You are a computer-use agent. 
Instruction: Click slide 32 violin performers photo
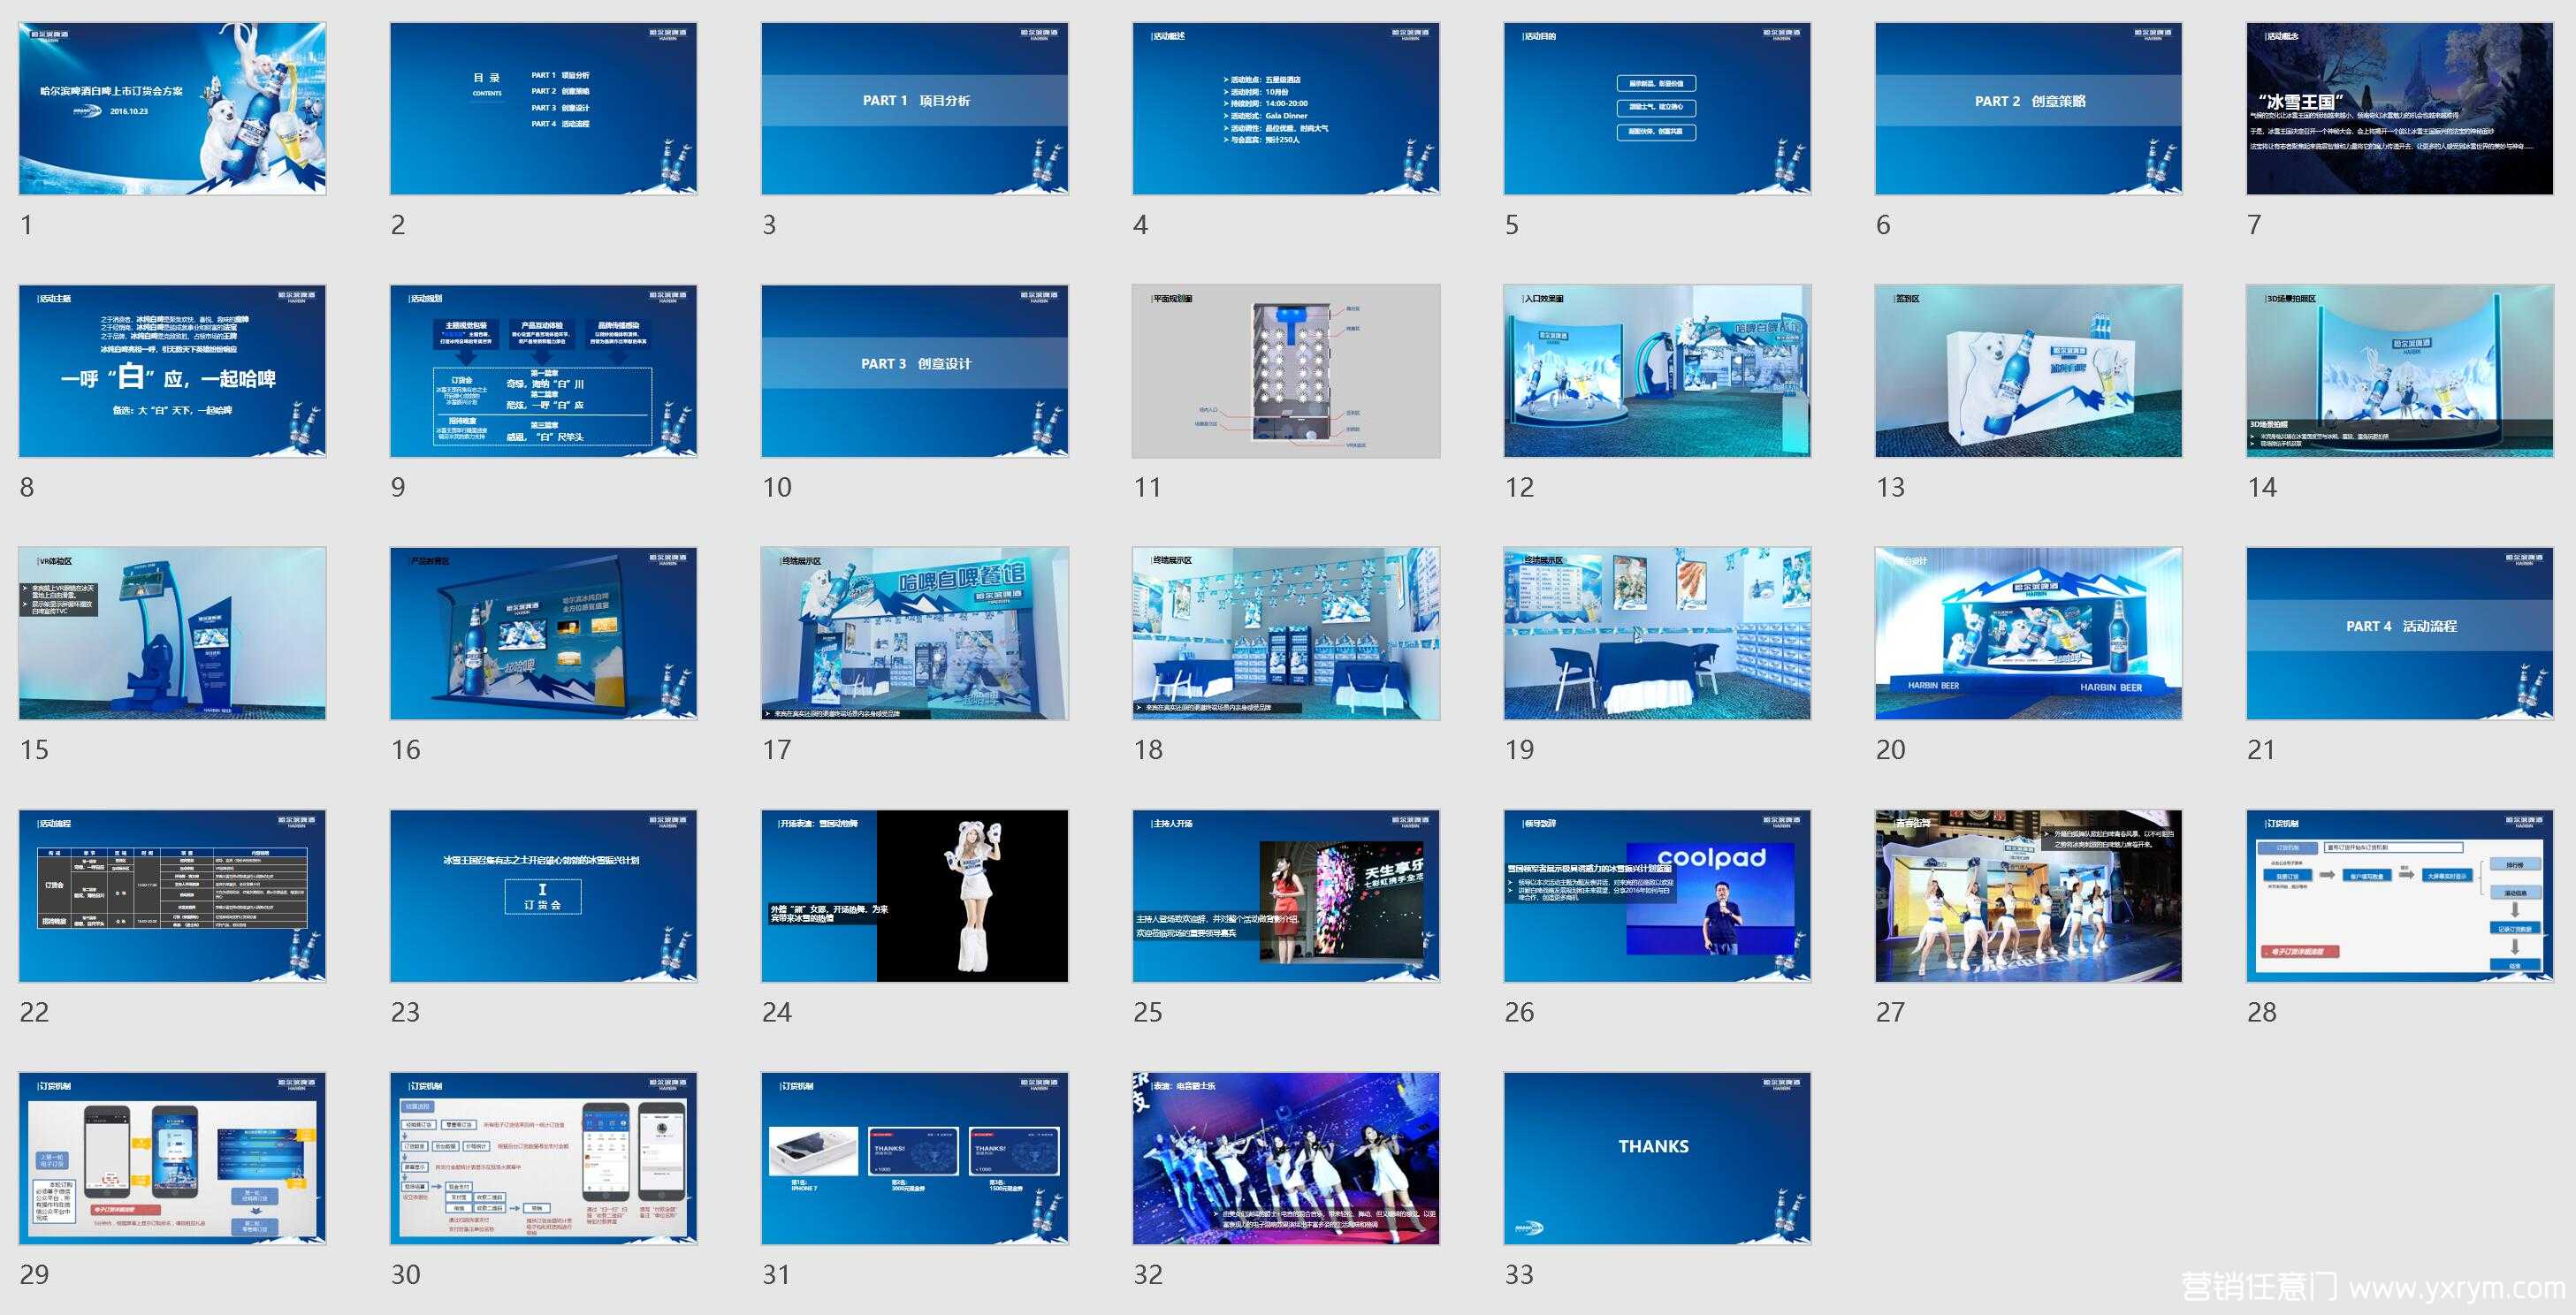click(x=1286, y=1158)
